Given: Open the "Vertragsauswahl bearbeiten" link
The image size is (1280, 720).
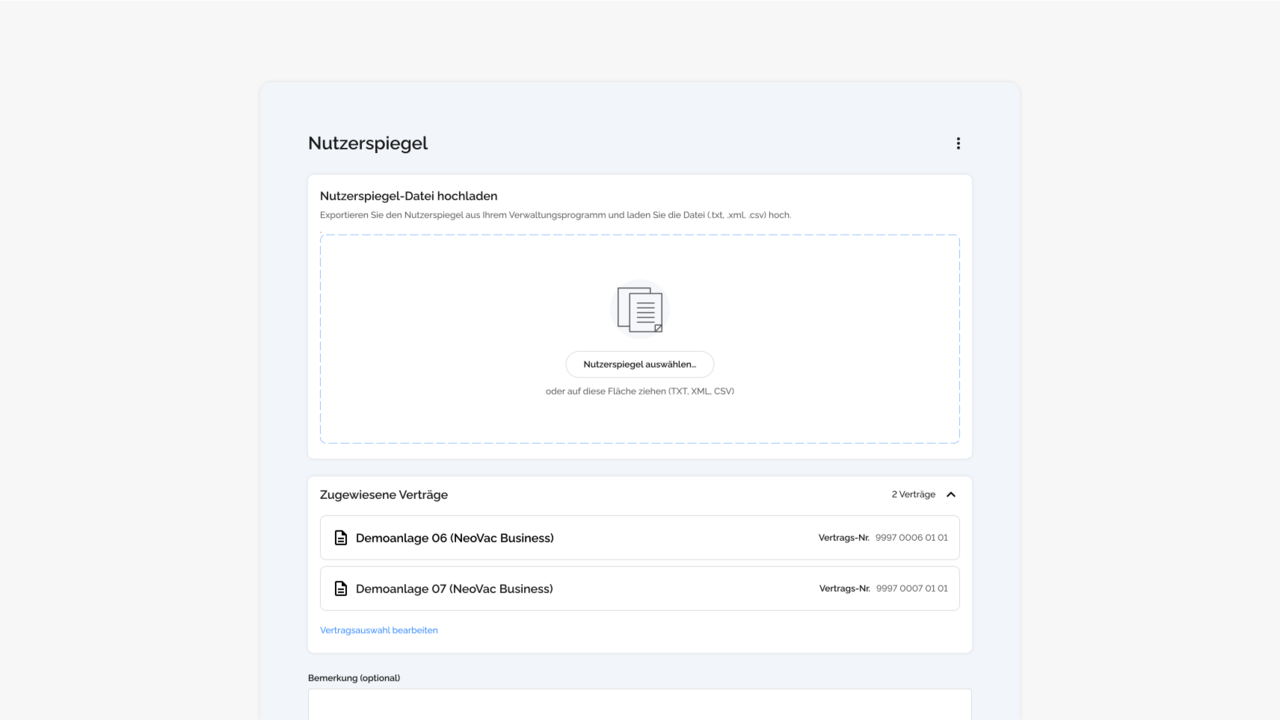Looking at the screenshot, I should 379,630.
